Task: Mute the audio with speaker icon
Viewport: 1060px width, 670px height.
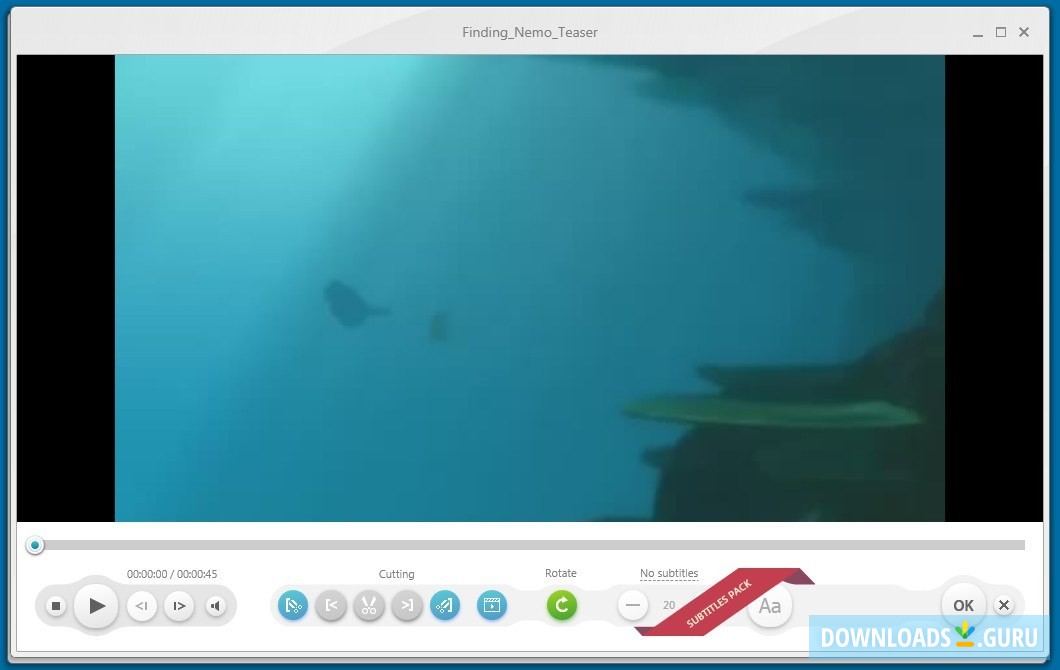Action: 216,606
